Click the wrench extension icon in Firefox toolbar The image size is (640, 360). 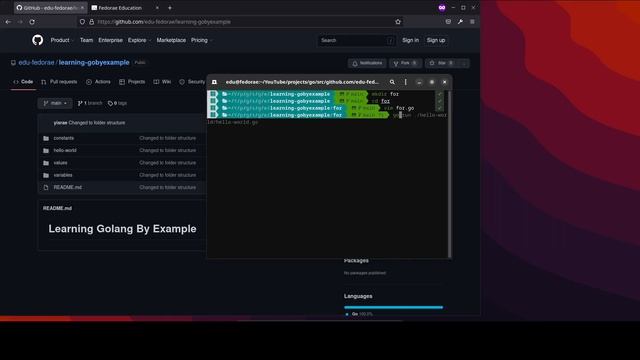[x=460, y=22]
